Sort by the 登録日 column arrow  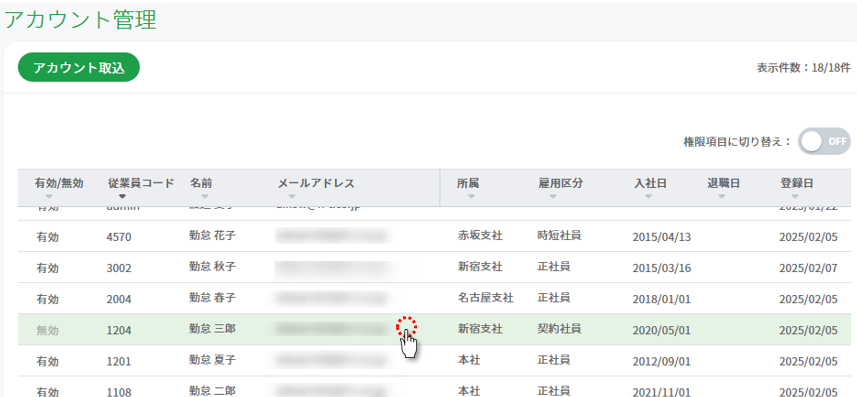[x=795, y=196]
